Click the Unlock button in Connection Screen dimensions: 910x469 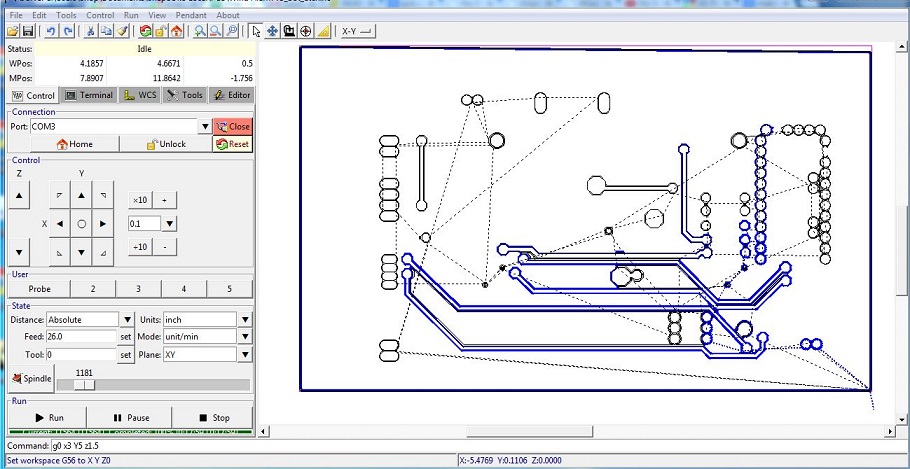click(x=166, y=144)
